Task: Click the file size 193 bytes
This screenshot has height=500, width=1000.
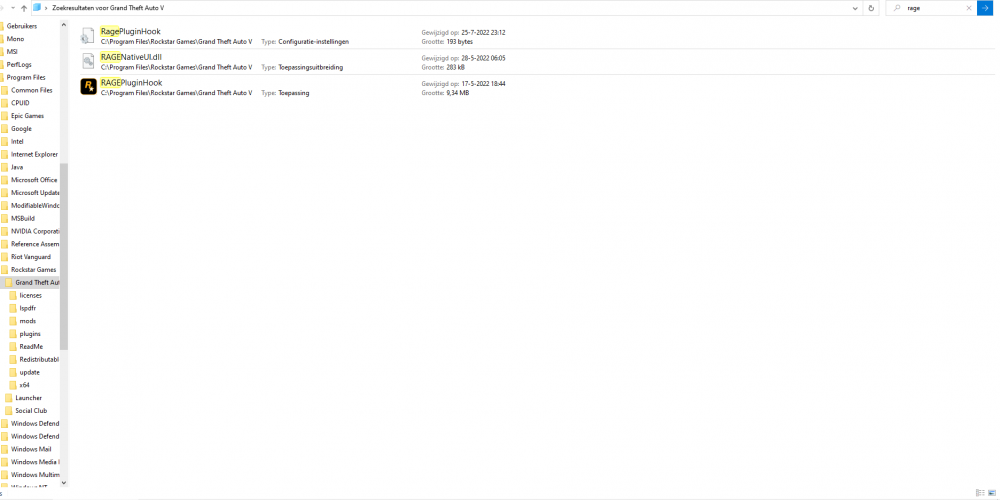Action: 459,41
